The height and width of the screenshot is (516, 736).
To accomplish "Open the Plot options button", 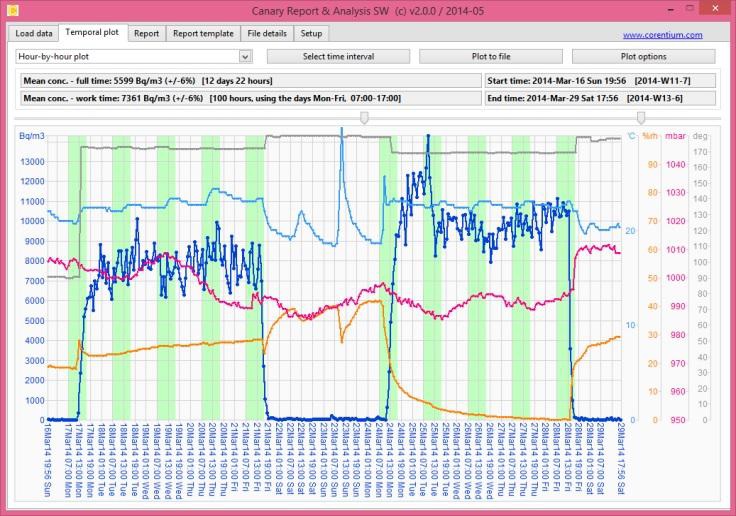I will 644,56.
